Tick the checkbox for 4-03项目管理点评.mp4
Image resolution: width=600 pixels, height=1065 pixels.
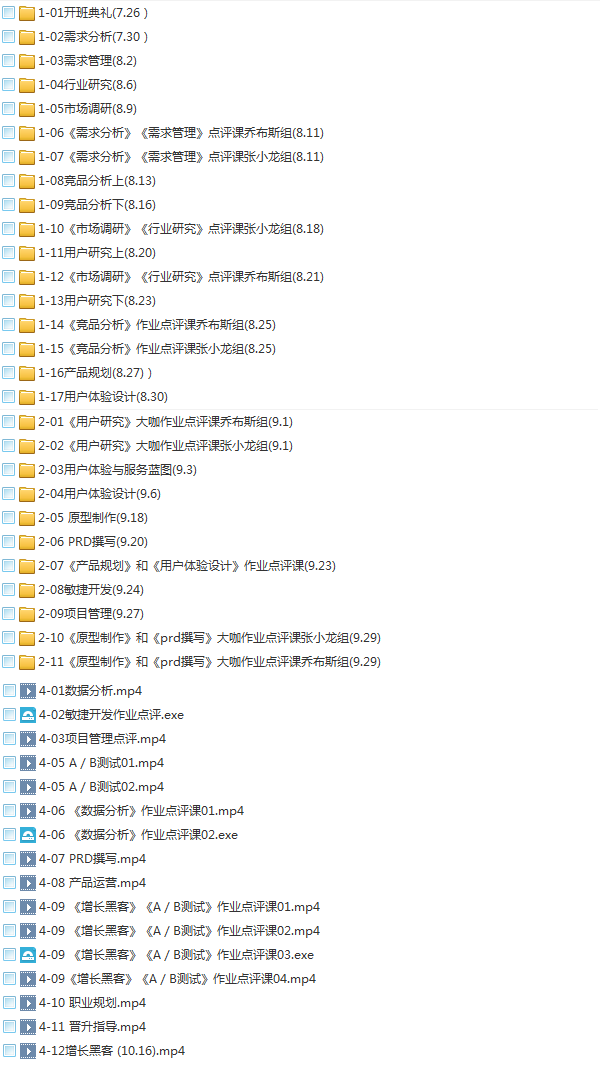point(9,738)
